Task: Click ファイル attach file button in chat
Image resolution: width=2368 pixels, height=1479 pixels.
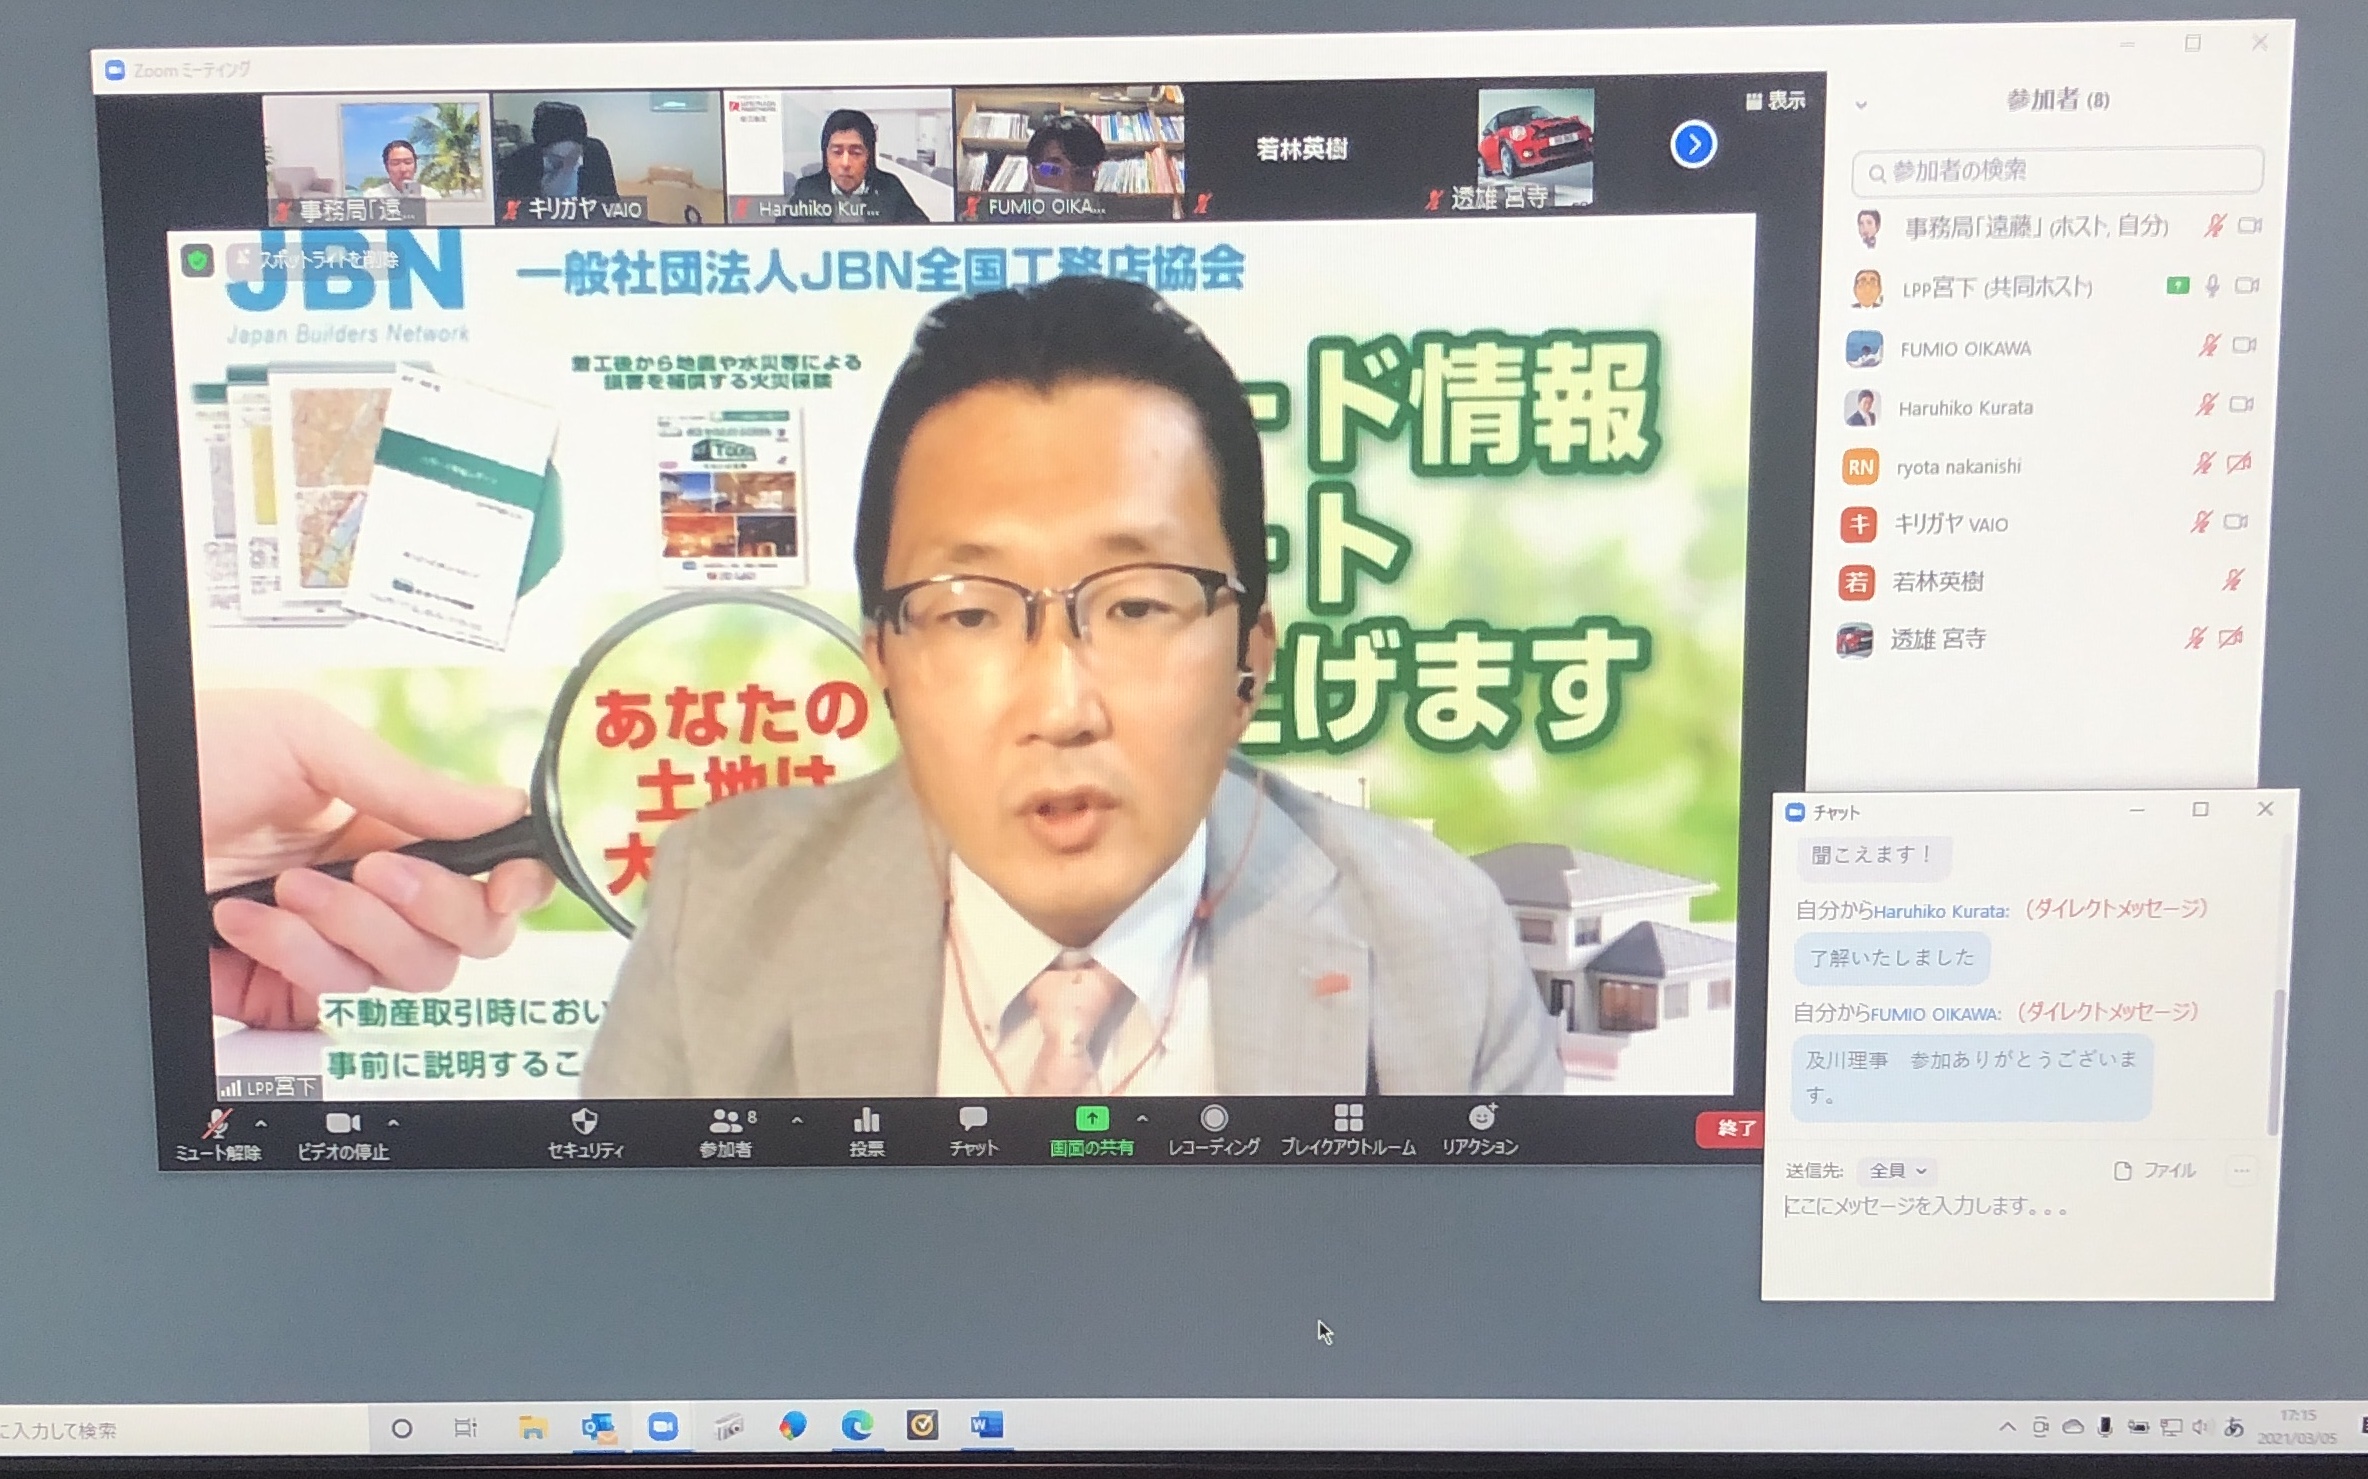Action: pos(2154,1170)
